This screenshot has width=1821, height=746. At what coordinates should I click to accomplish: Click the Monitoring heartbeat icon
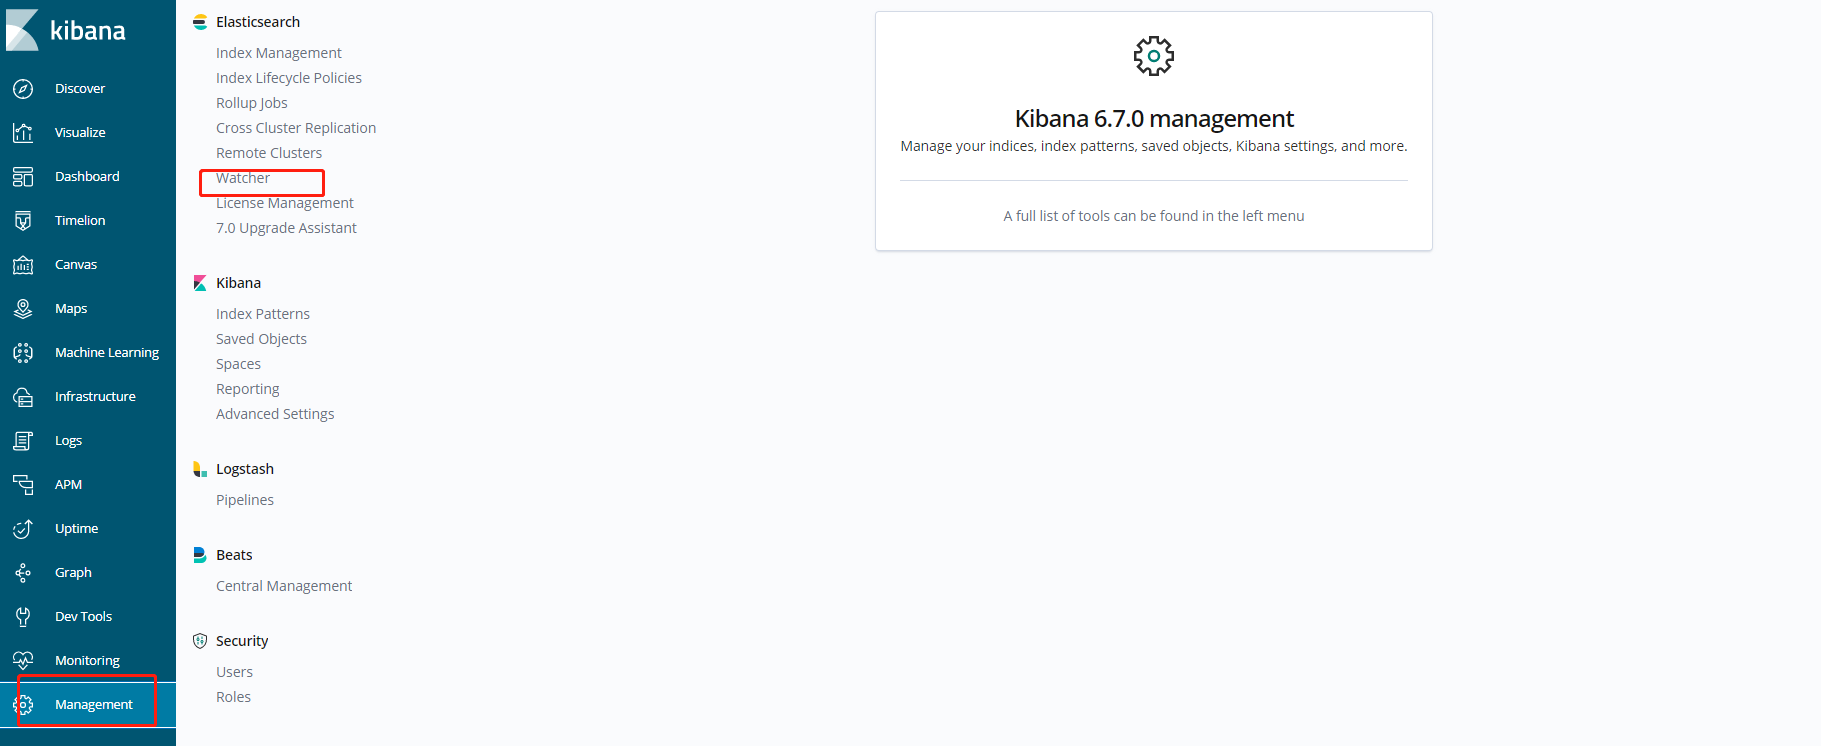click(x=23, y=661)
